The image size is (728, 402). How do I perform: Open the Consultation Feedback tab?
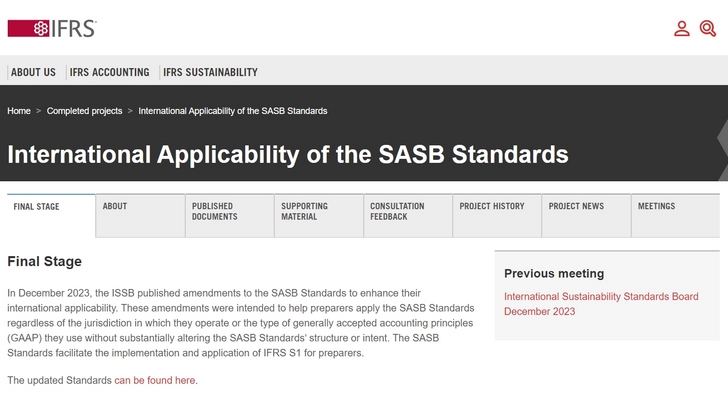[397, 211]
